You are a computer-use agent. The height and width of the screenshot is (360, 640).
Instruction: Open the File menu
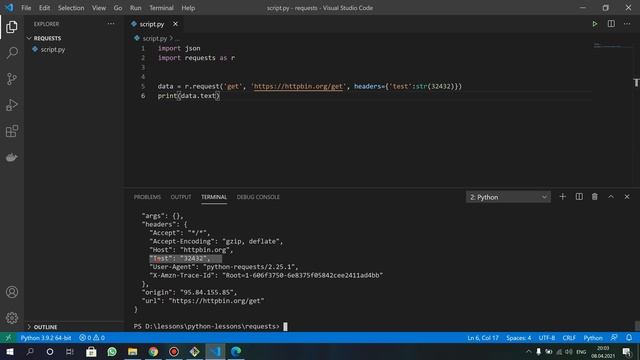pyautogui.click(x=26, y=8)
